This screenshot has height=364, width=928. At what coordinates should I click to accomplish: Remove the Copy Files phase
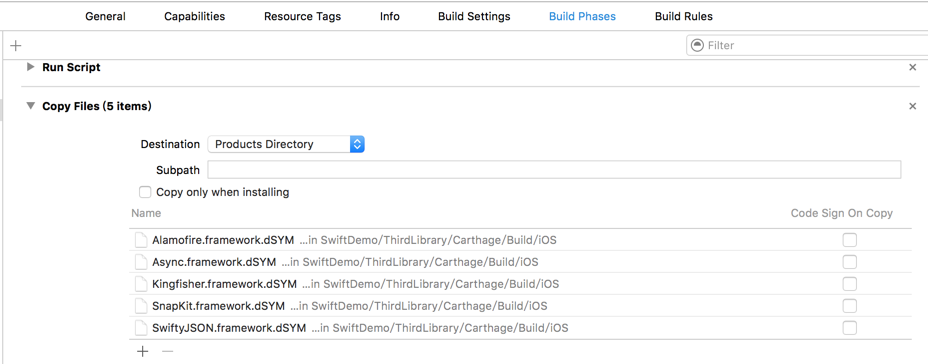click(913, 107)
